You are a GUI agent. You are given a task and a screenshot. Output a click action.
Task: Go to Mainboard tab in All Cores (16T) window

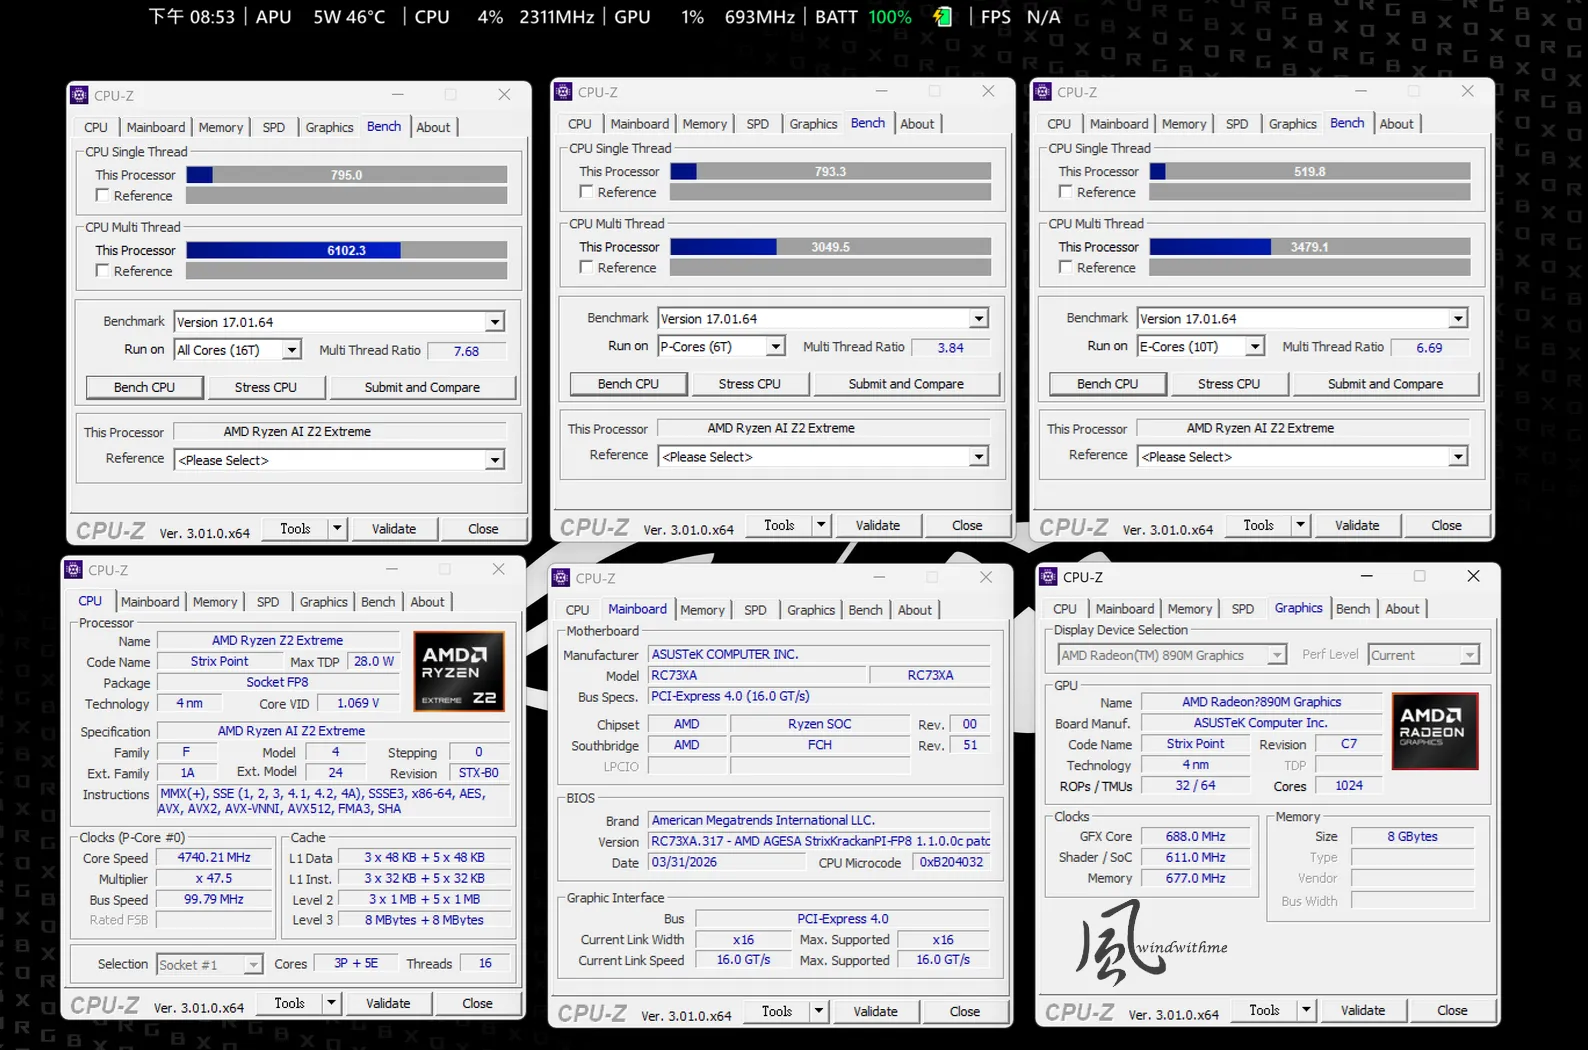[x=155, y=127]
